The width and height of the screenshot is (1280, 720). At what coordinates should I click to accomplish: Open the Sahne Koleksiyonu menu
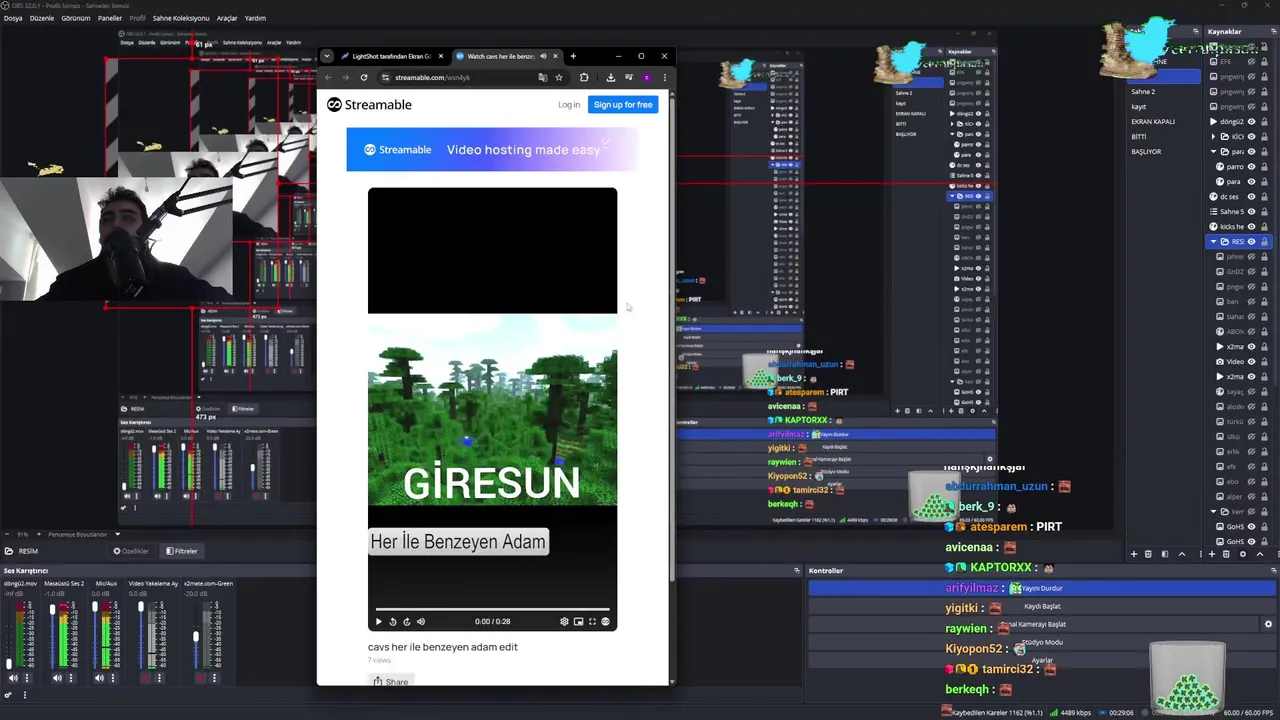click(181, 18)
